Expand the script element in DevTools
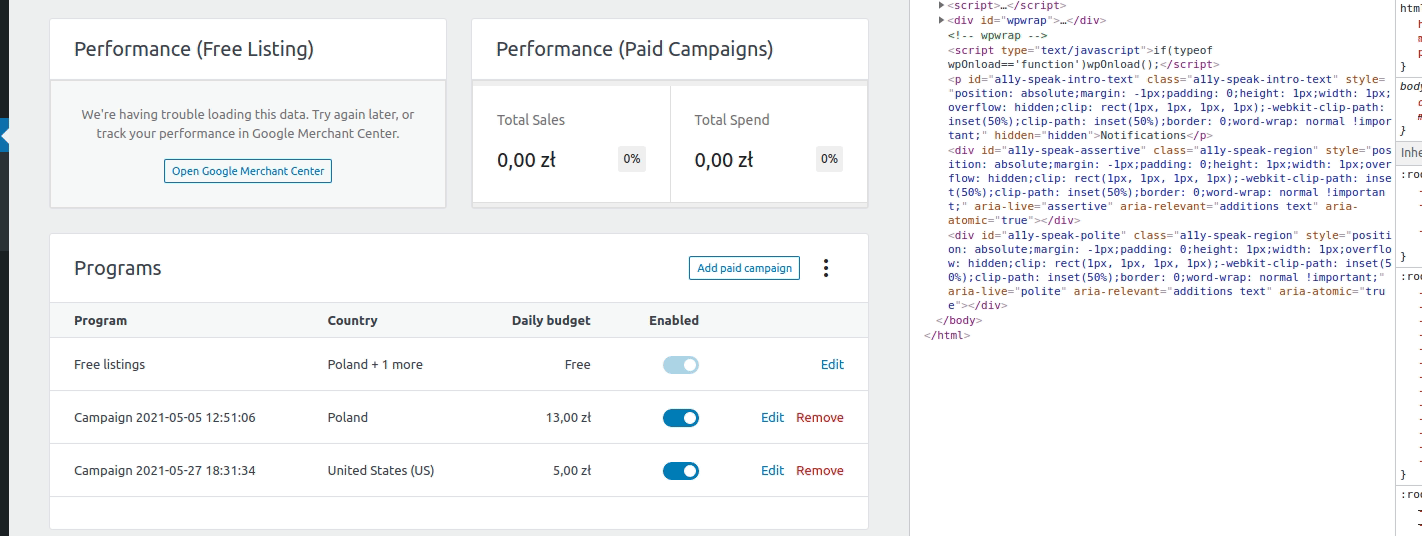 coord(942,6)
